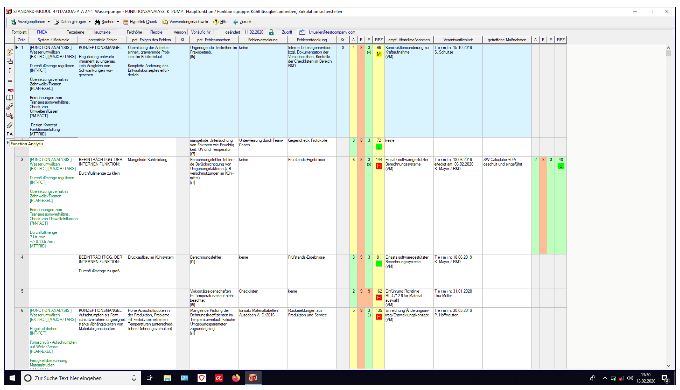
Task: Select row number 5 in the table
Action: pos(22,291)
